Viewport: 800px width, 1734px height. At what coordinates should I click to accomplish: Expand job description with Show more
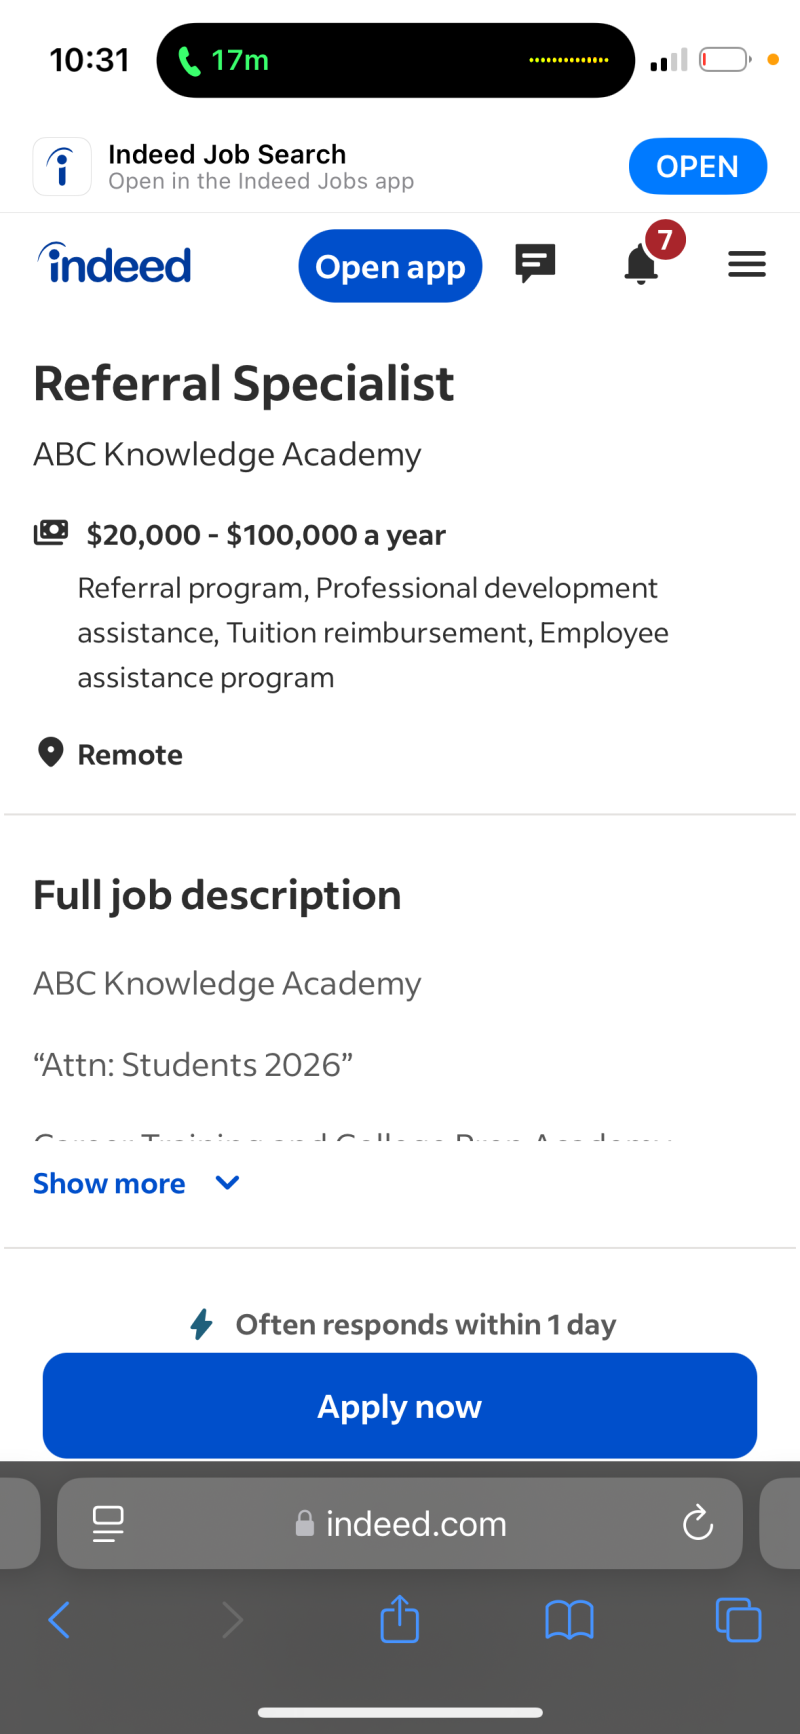[x=110, y=1184]
